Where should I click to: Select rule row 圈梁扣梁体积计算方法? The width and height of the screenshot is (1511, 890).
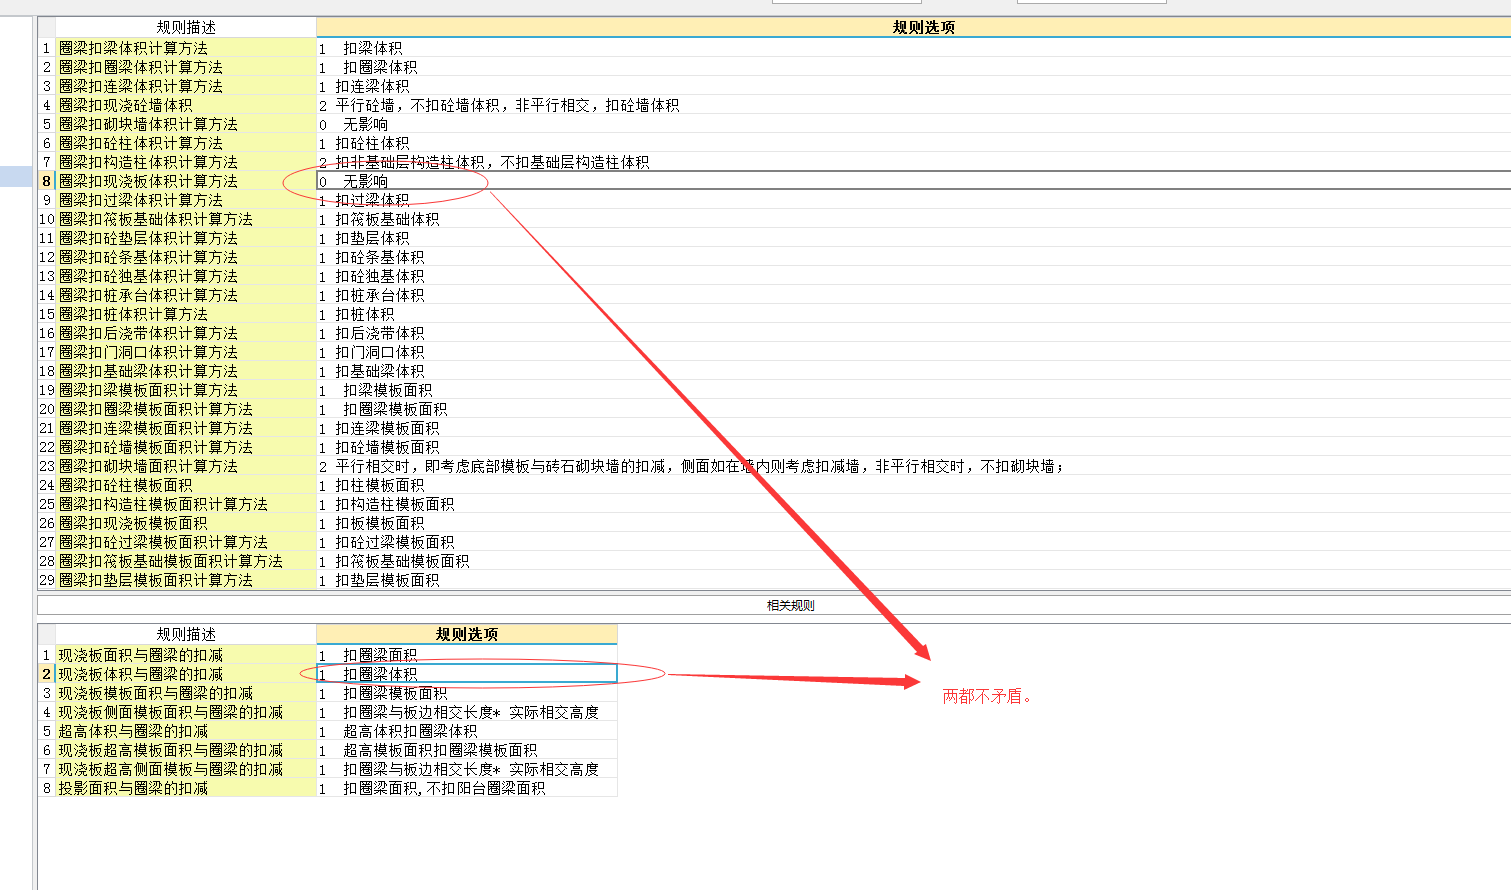pyautogui.click(x=186, y=48)
